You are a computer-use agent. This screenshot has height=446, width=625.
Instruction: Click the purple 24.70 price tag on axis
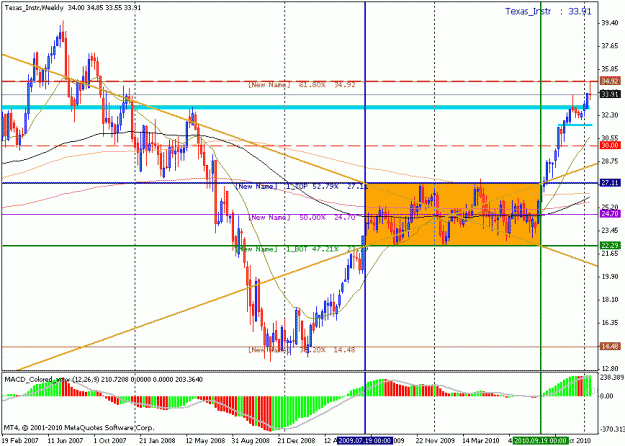pos(610,214)
